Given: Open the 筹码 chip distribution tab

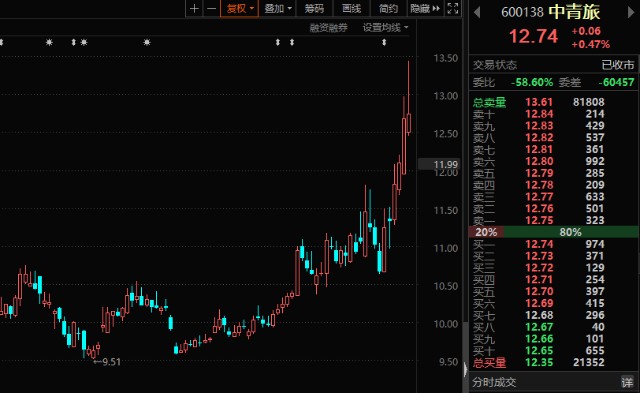Looking at the screenshot, I should click(314, 8).
